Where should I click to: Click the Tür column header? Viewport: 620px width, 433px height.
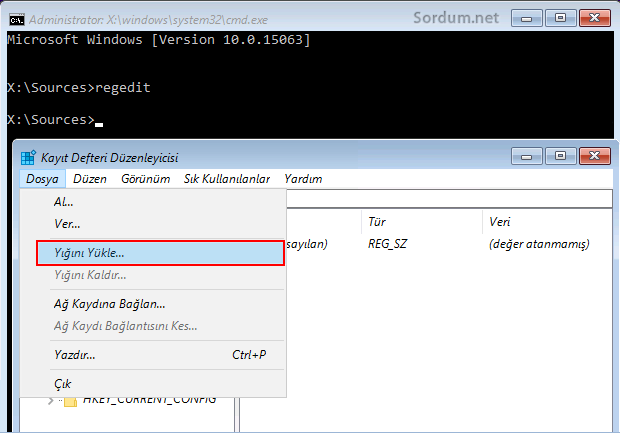tap(422, 222)
